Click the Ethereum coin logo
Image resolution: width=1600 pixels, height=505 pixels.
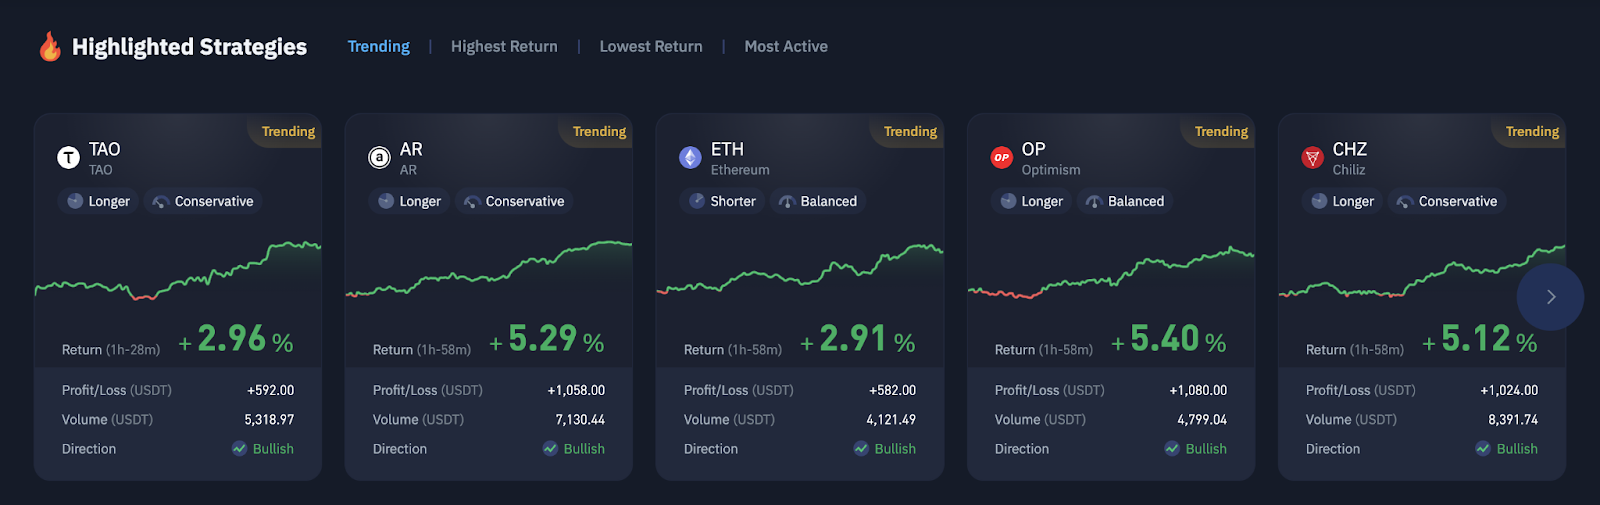coord(690,157)
